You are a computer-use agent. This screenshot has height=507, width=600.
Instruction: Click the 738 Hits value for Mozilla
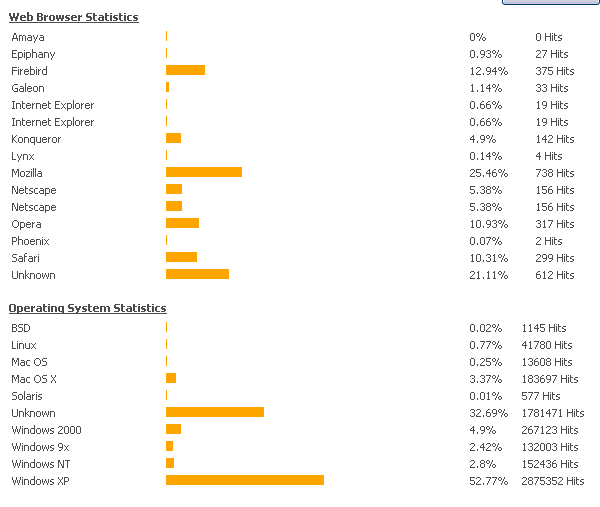pyautogui.click(x=554, y=173)
